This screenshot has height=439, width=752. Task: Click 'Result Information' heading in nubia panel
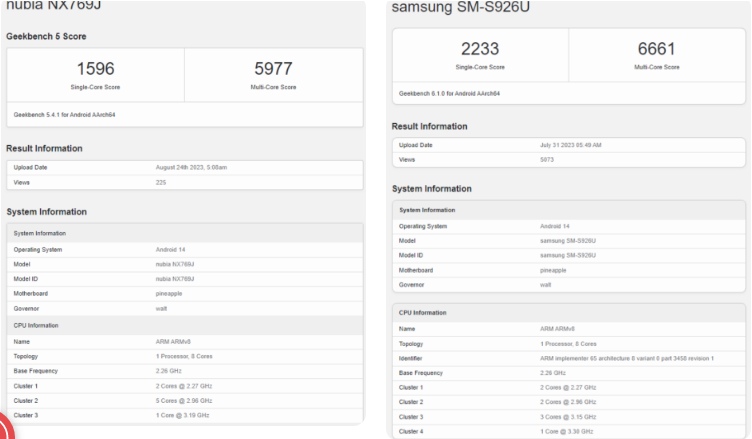pos(44,148)
